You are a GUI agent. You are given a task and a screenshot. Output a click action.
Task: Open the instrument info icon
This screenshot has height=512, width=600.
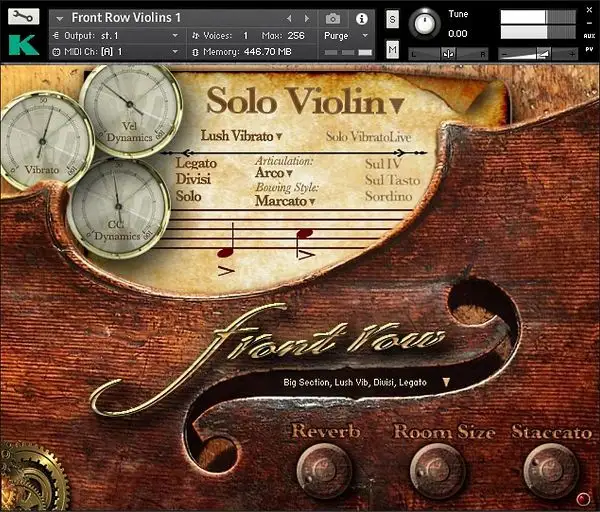361,18
